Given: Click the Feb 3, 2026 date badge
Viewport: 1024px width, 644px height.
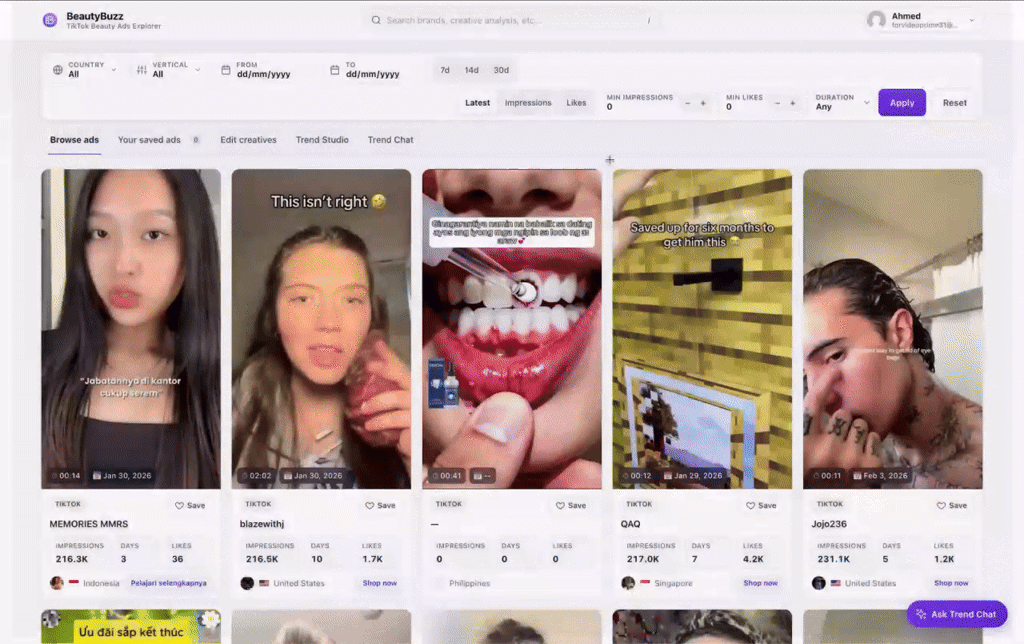Looking at the screenshot, I should coord(880,475).
